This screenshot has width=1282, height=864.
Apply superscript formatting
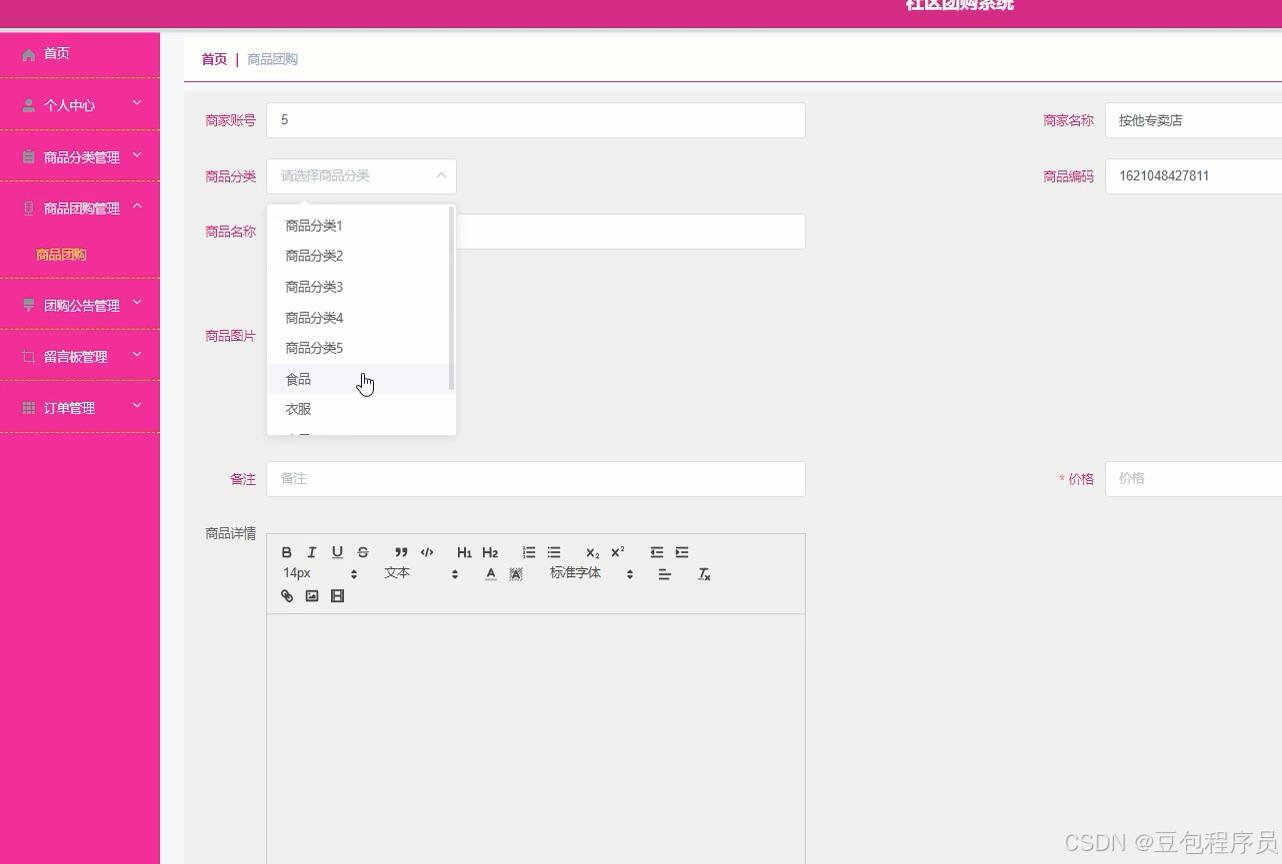click(618, 552)
